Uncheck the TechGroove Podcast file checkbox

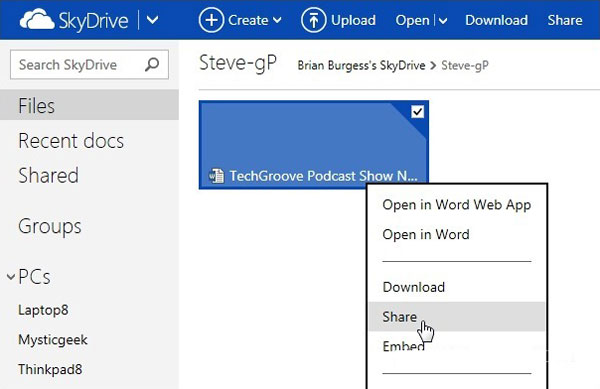[417, 112]
